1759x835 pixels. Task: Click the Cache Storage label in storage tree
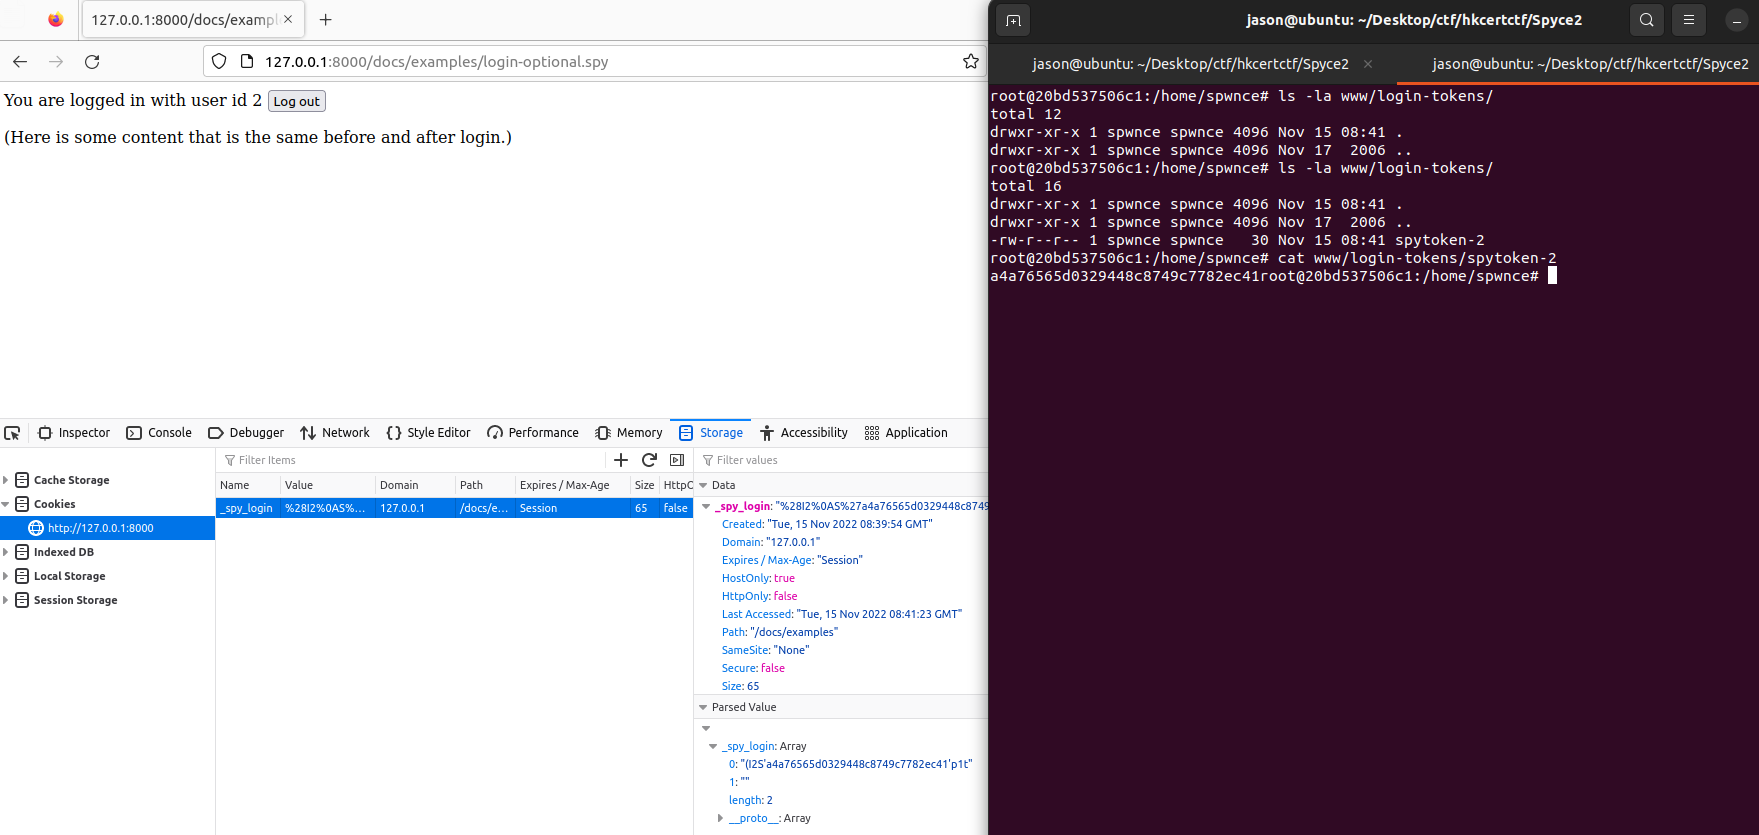pos(72,480)
